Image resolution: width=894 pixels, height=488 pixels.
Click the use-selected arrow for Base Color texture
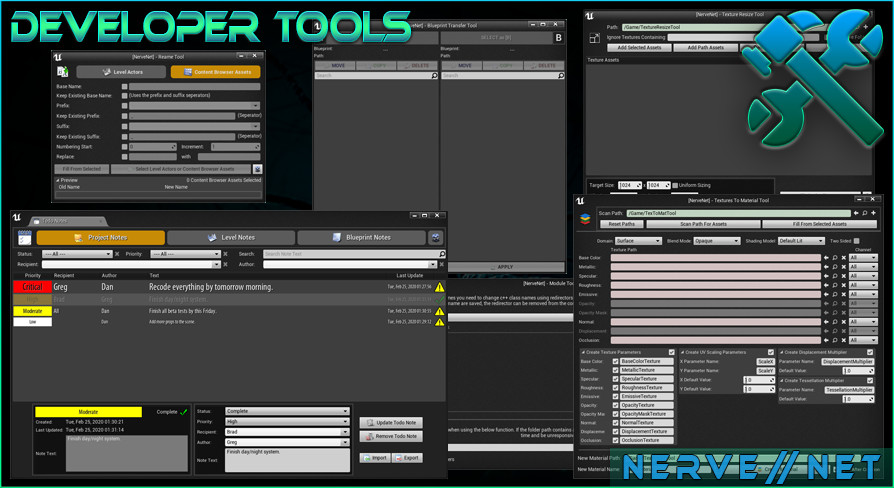coord(826,258)
